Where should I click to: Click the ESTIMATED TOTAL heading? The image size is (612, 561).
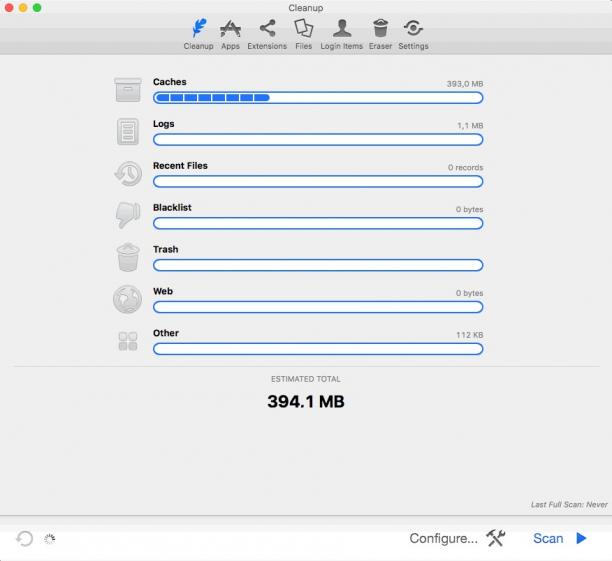point(306,379)
